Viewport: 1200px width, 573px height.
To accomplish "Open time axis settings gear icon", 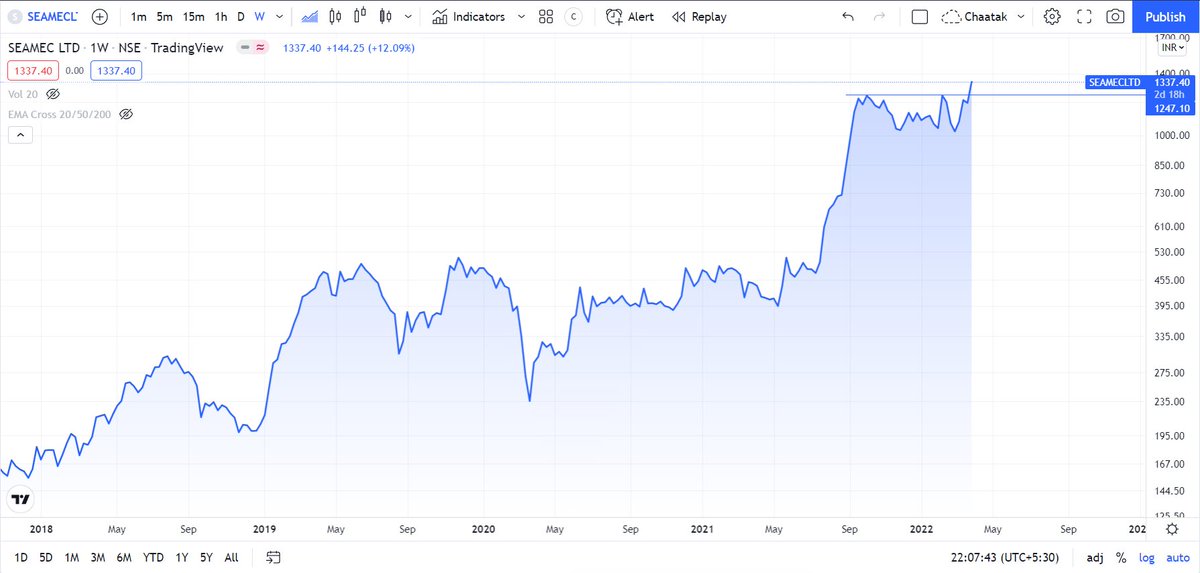I will pyautogui.click(x=1170, y=527).
